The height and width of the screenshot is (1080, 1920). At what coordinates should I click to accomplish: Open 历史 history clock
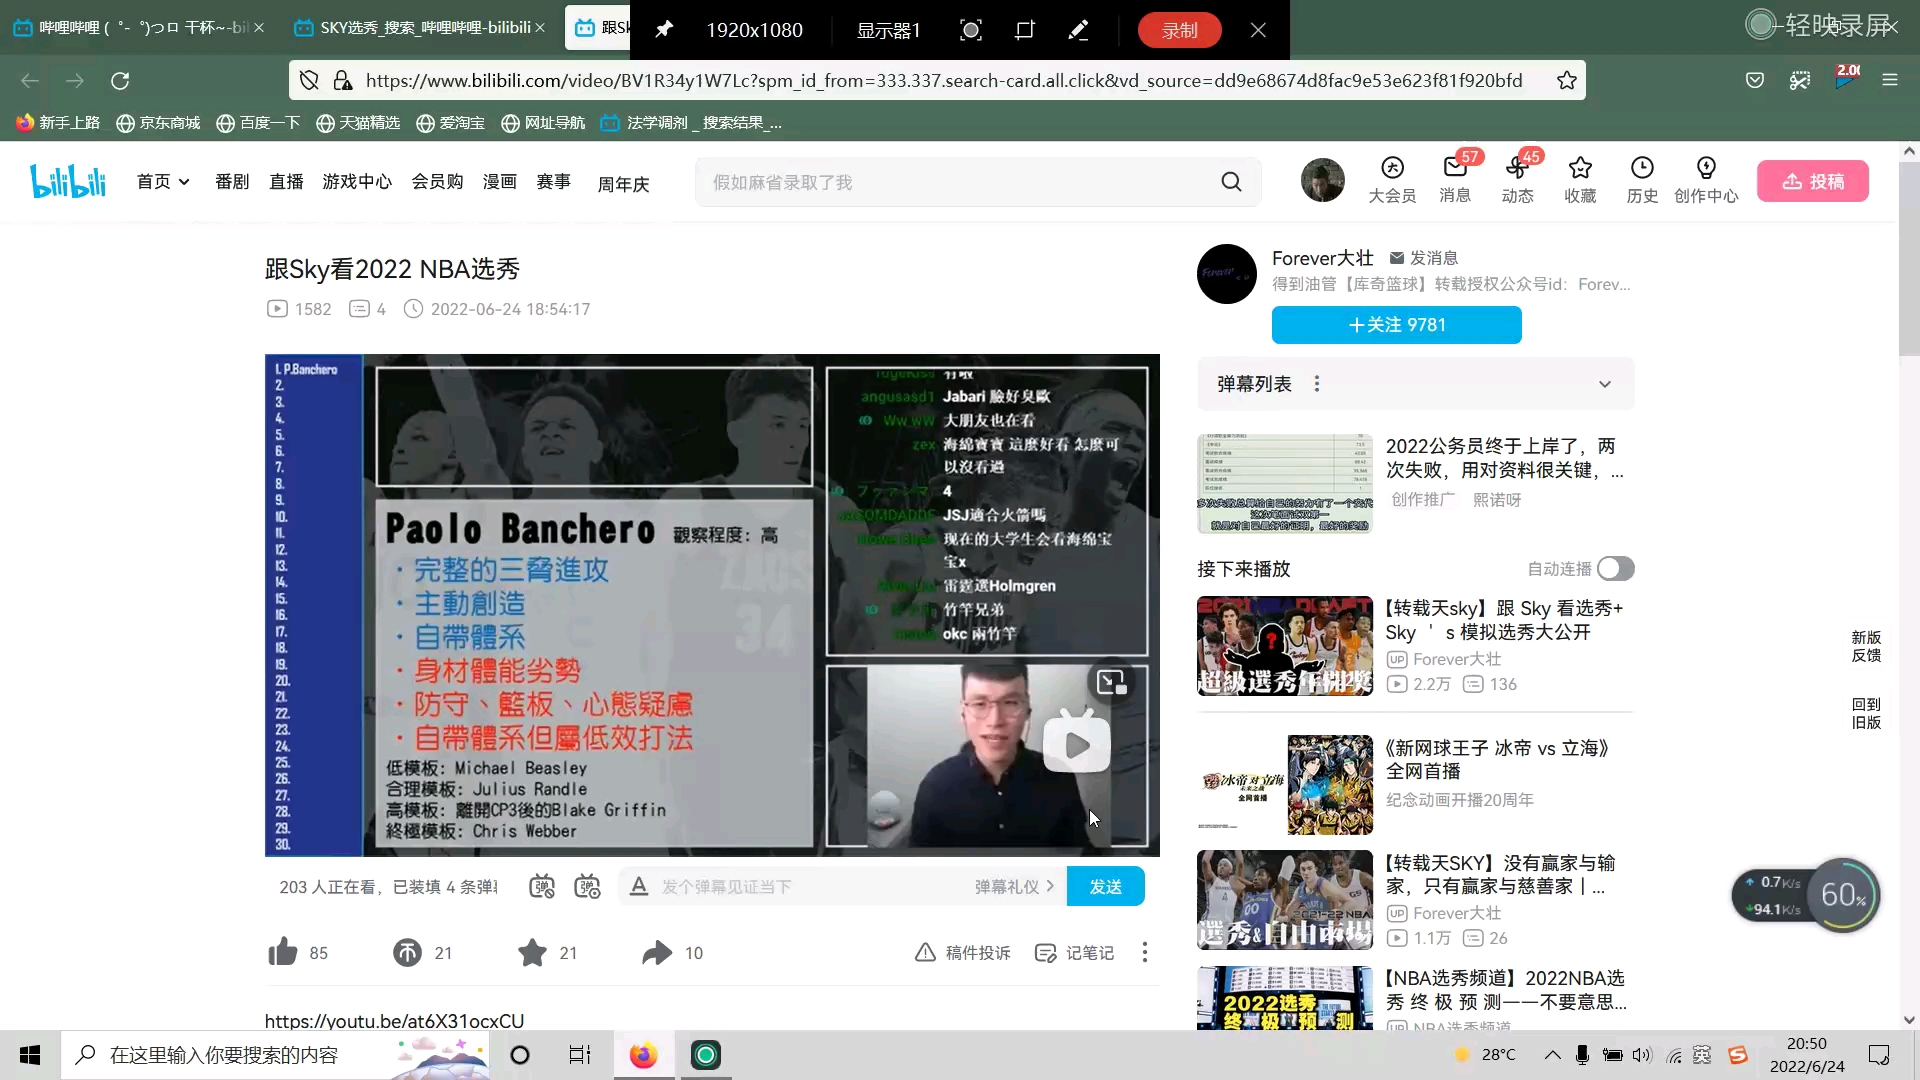coord(1642,181)
